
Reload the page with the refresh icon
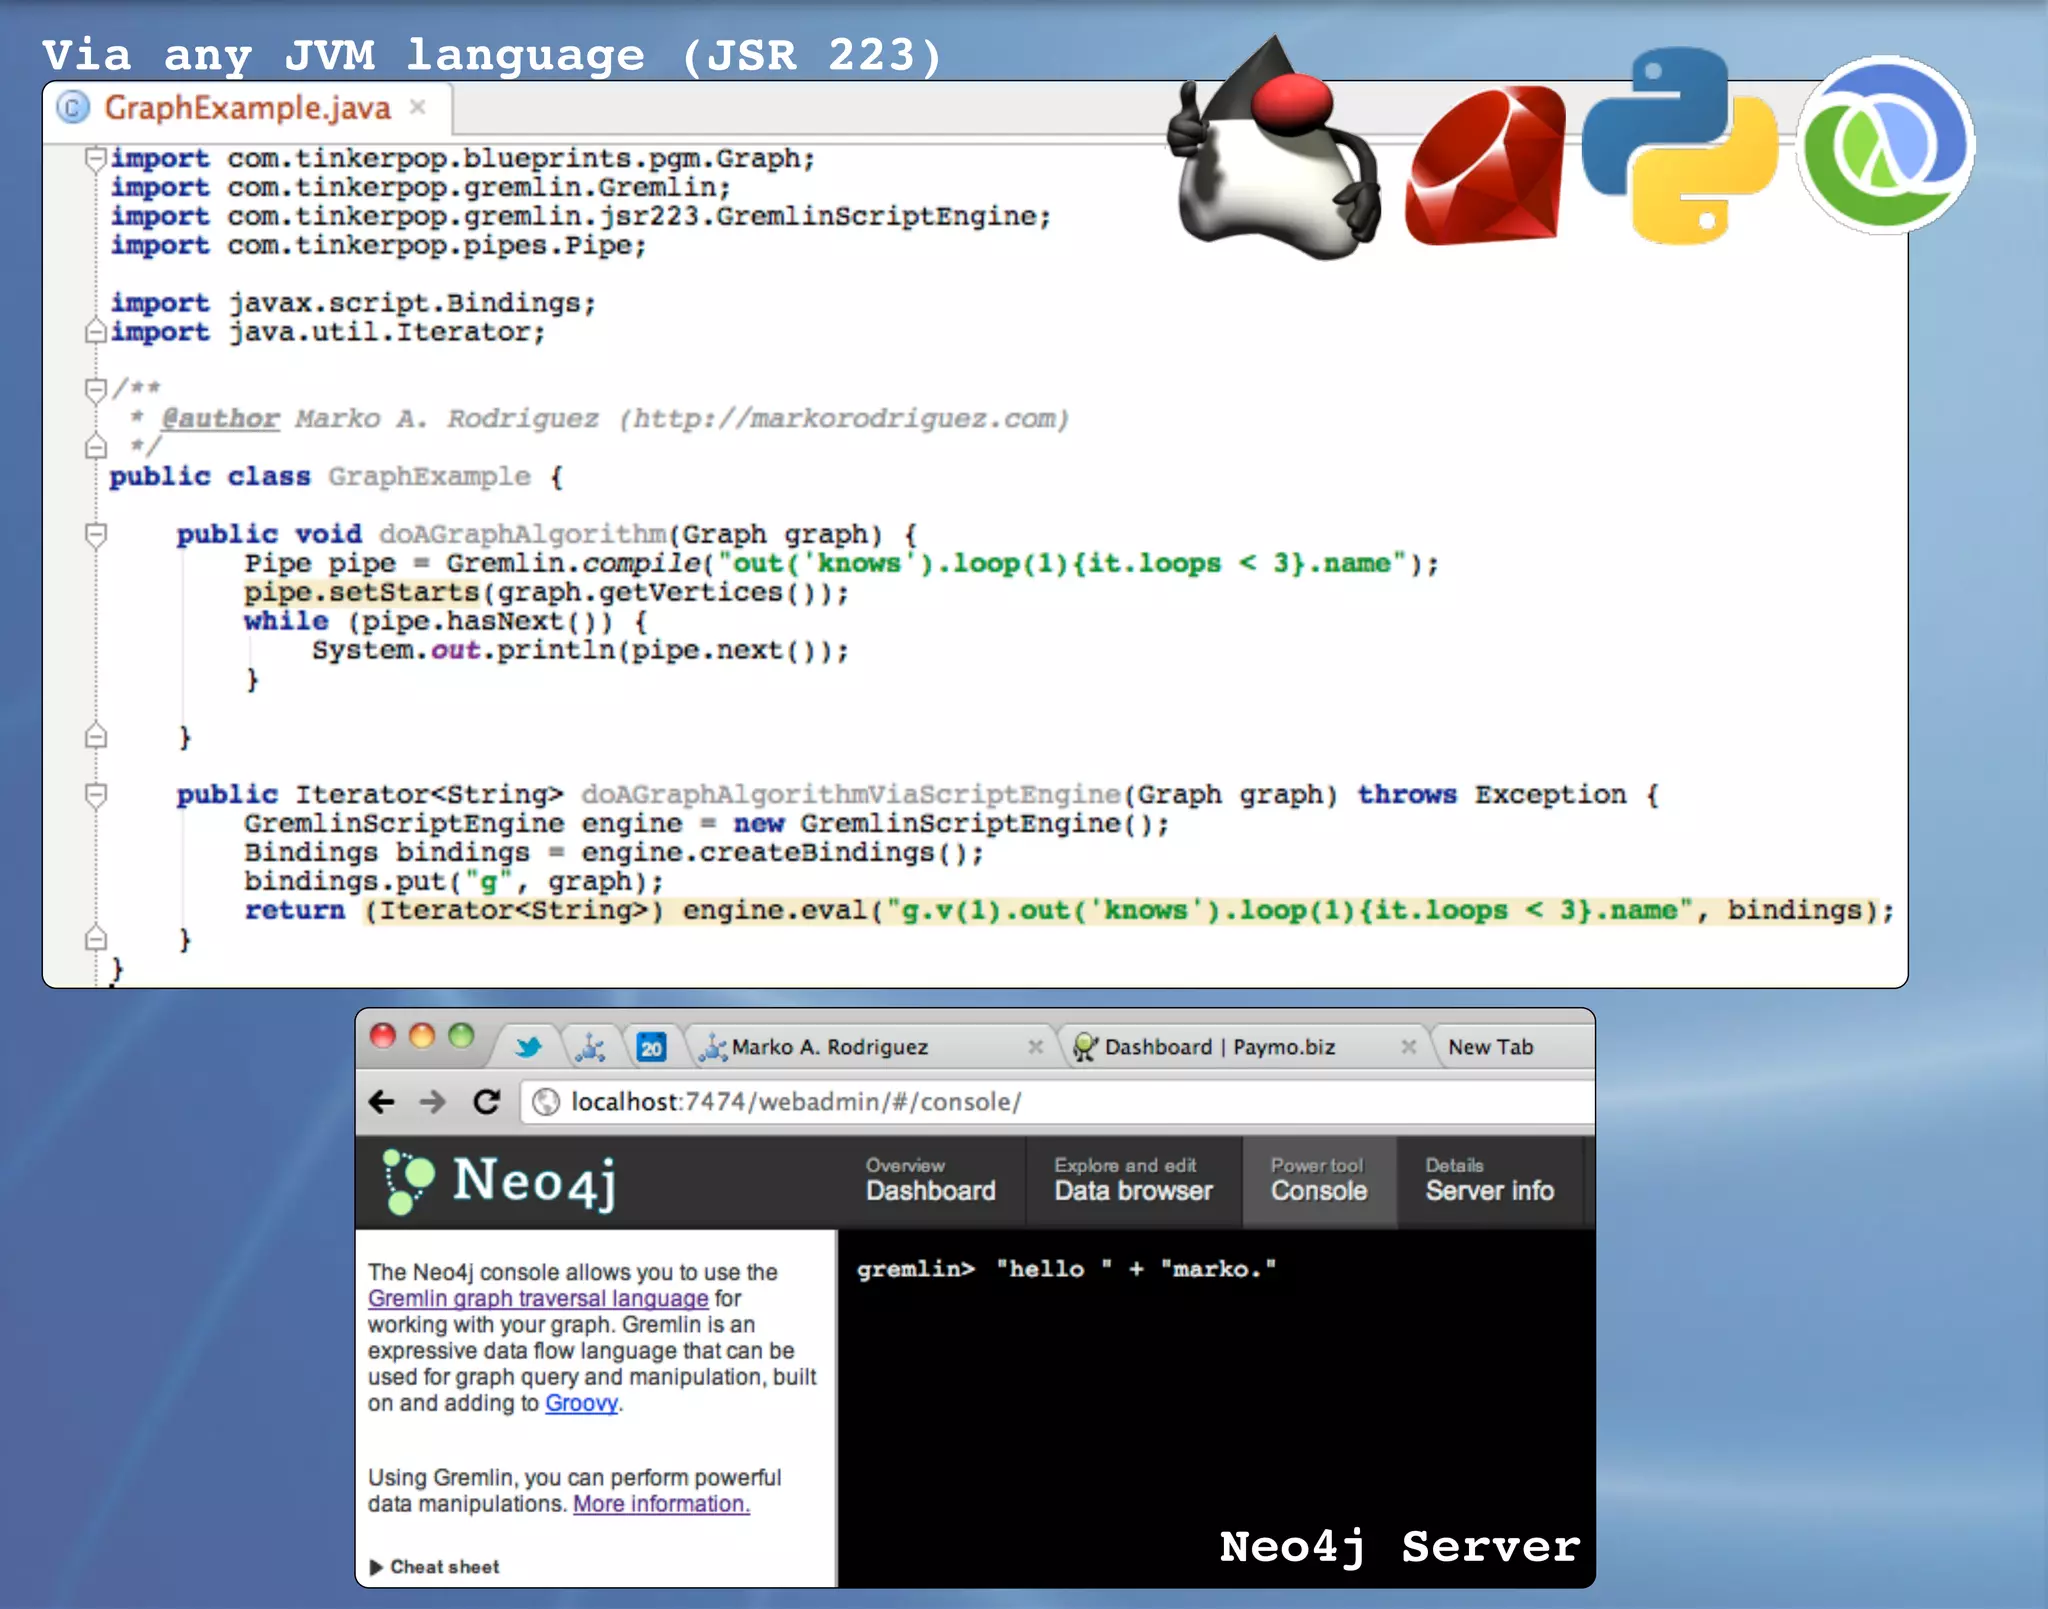click(487, 1102)
